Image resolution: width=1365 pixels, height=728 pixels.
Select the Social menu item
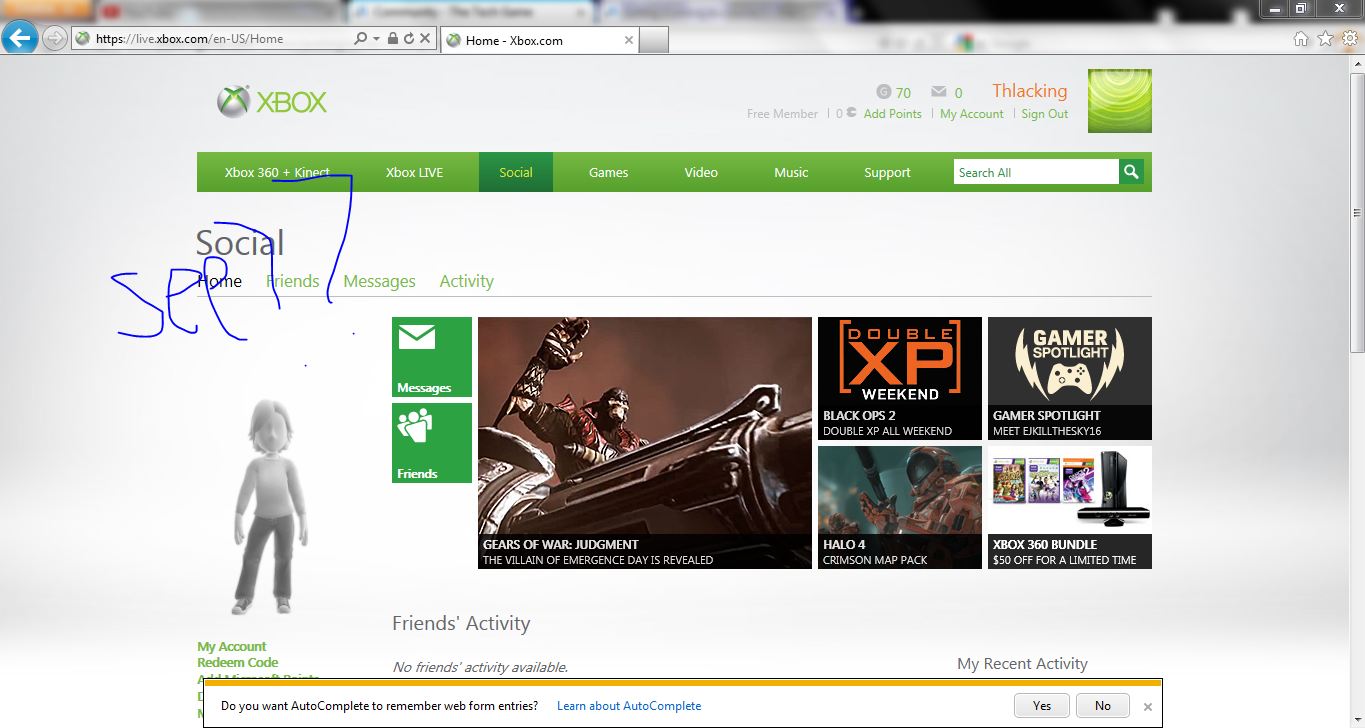(515, 172)
